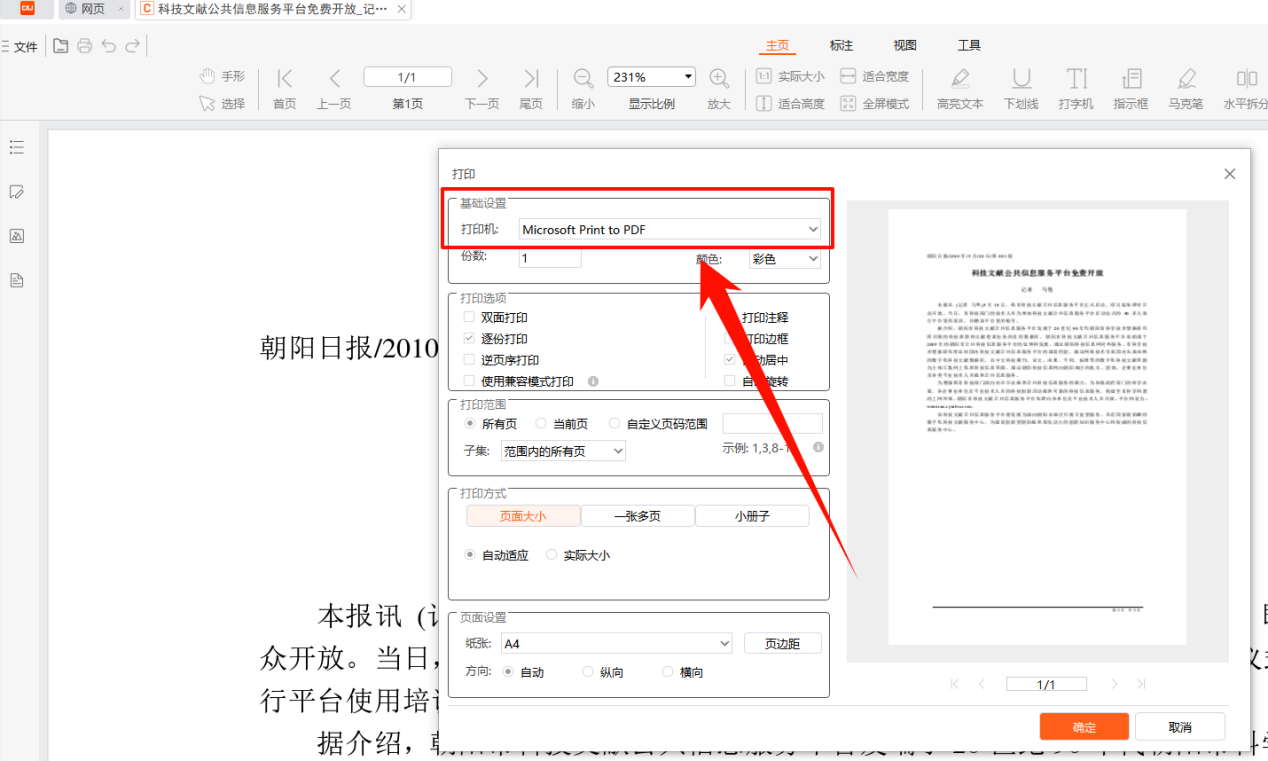Click the 确定 (confirm) button

tap(1084, 727)
